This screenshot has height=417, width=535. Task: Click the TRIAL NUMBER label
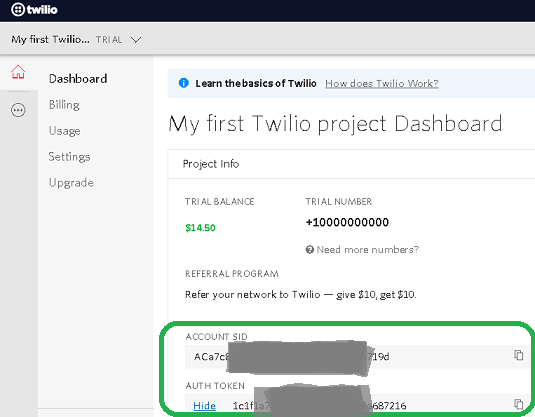[x=338, y=202]
